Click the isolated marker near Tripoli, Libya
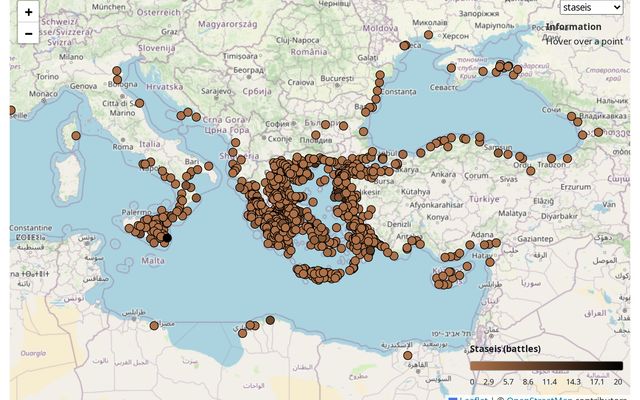640x400 pixels. coord(154,325)
